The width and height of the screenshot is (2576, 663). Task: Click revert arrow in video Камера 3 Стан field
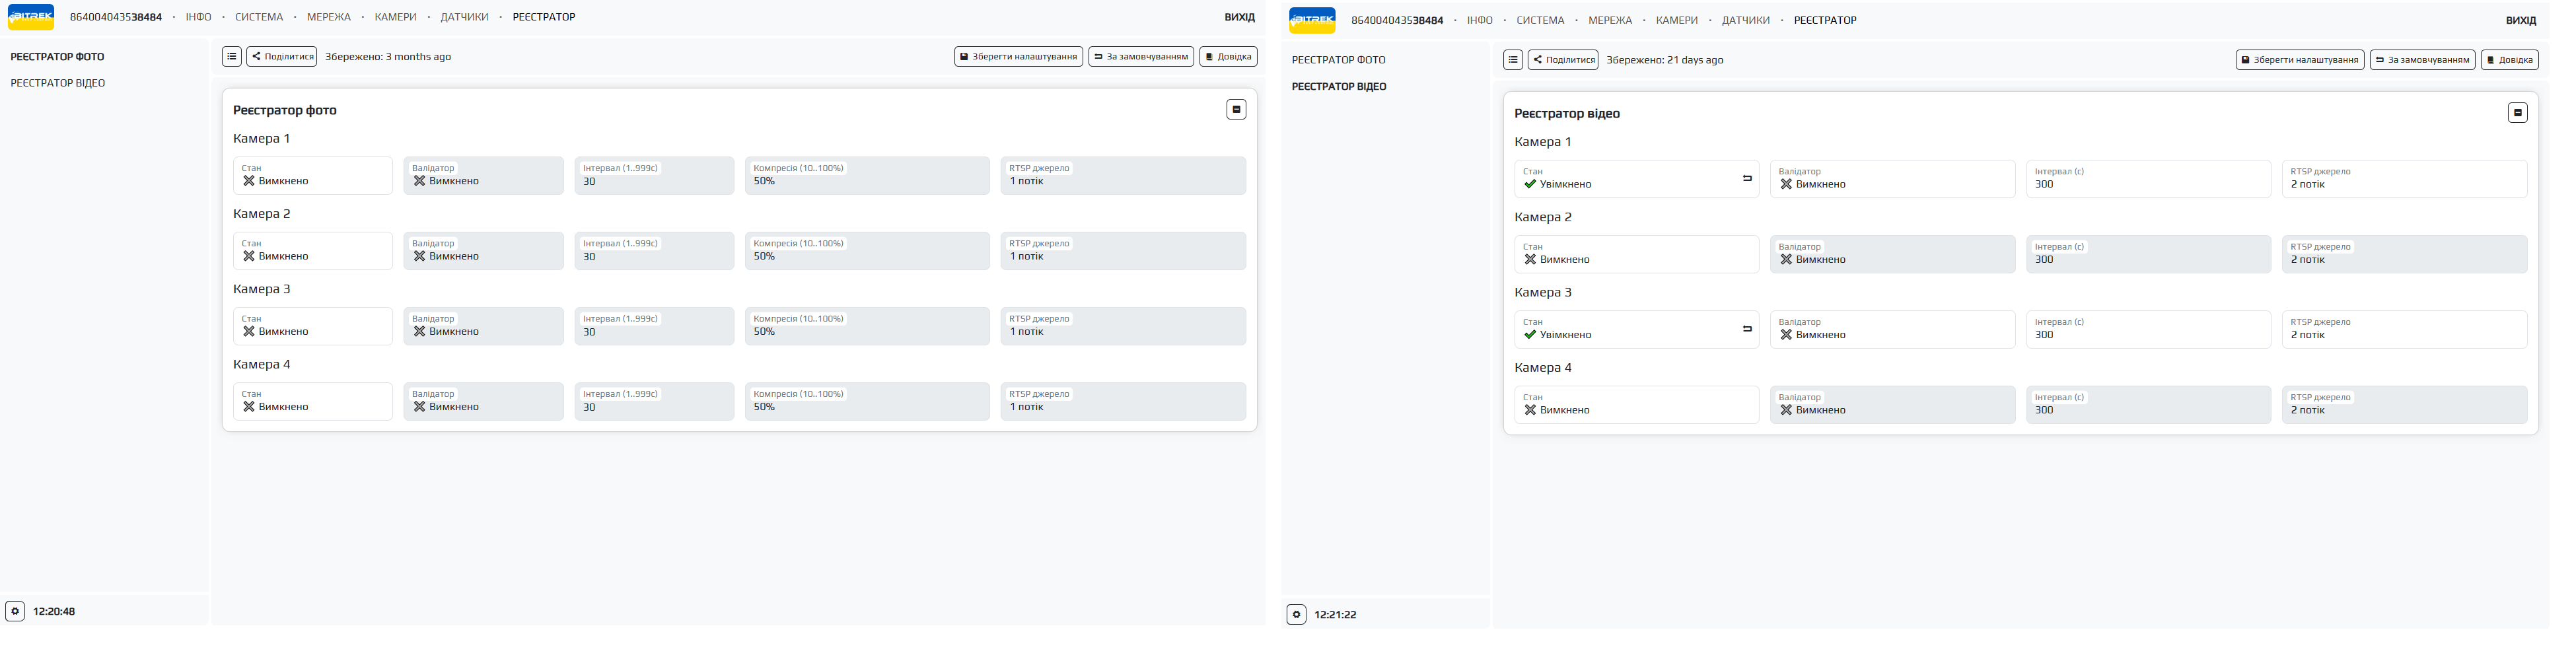[1747, 329]
